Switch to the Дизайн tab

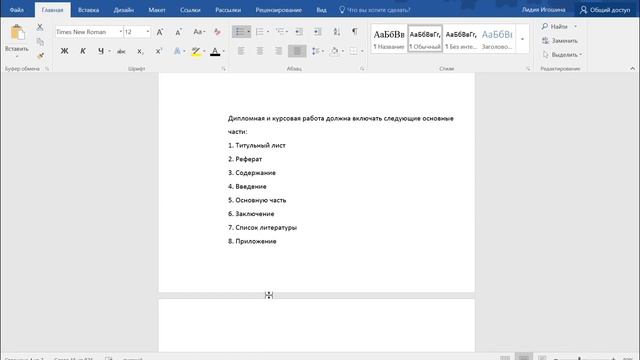tap(124, 10)
